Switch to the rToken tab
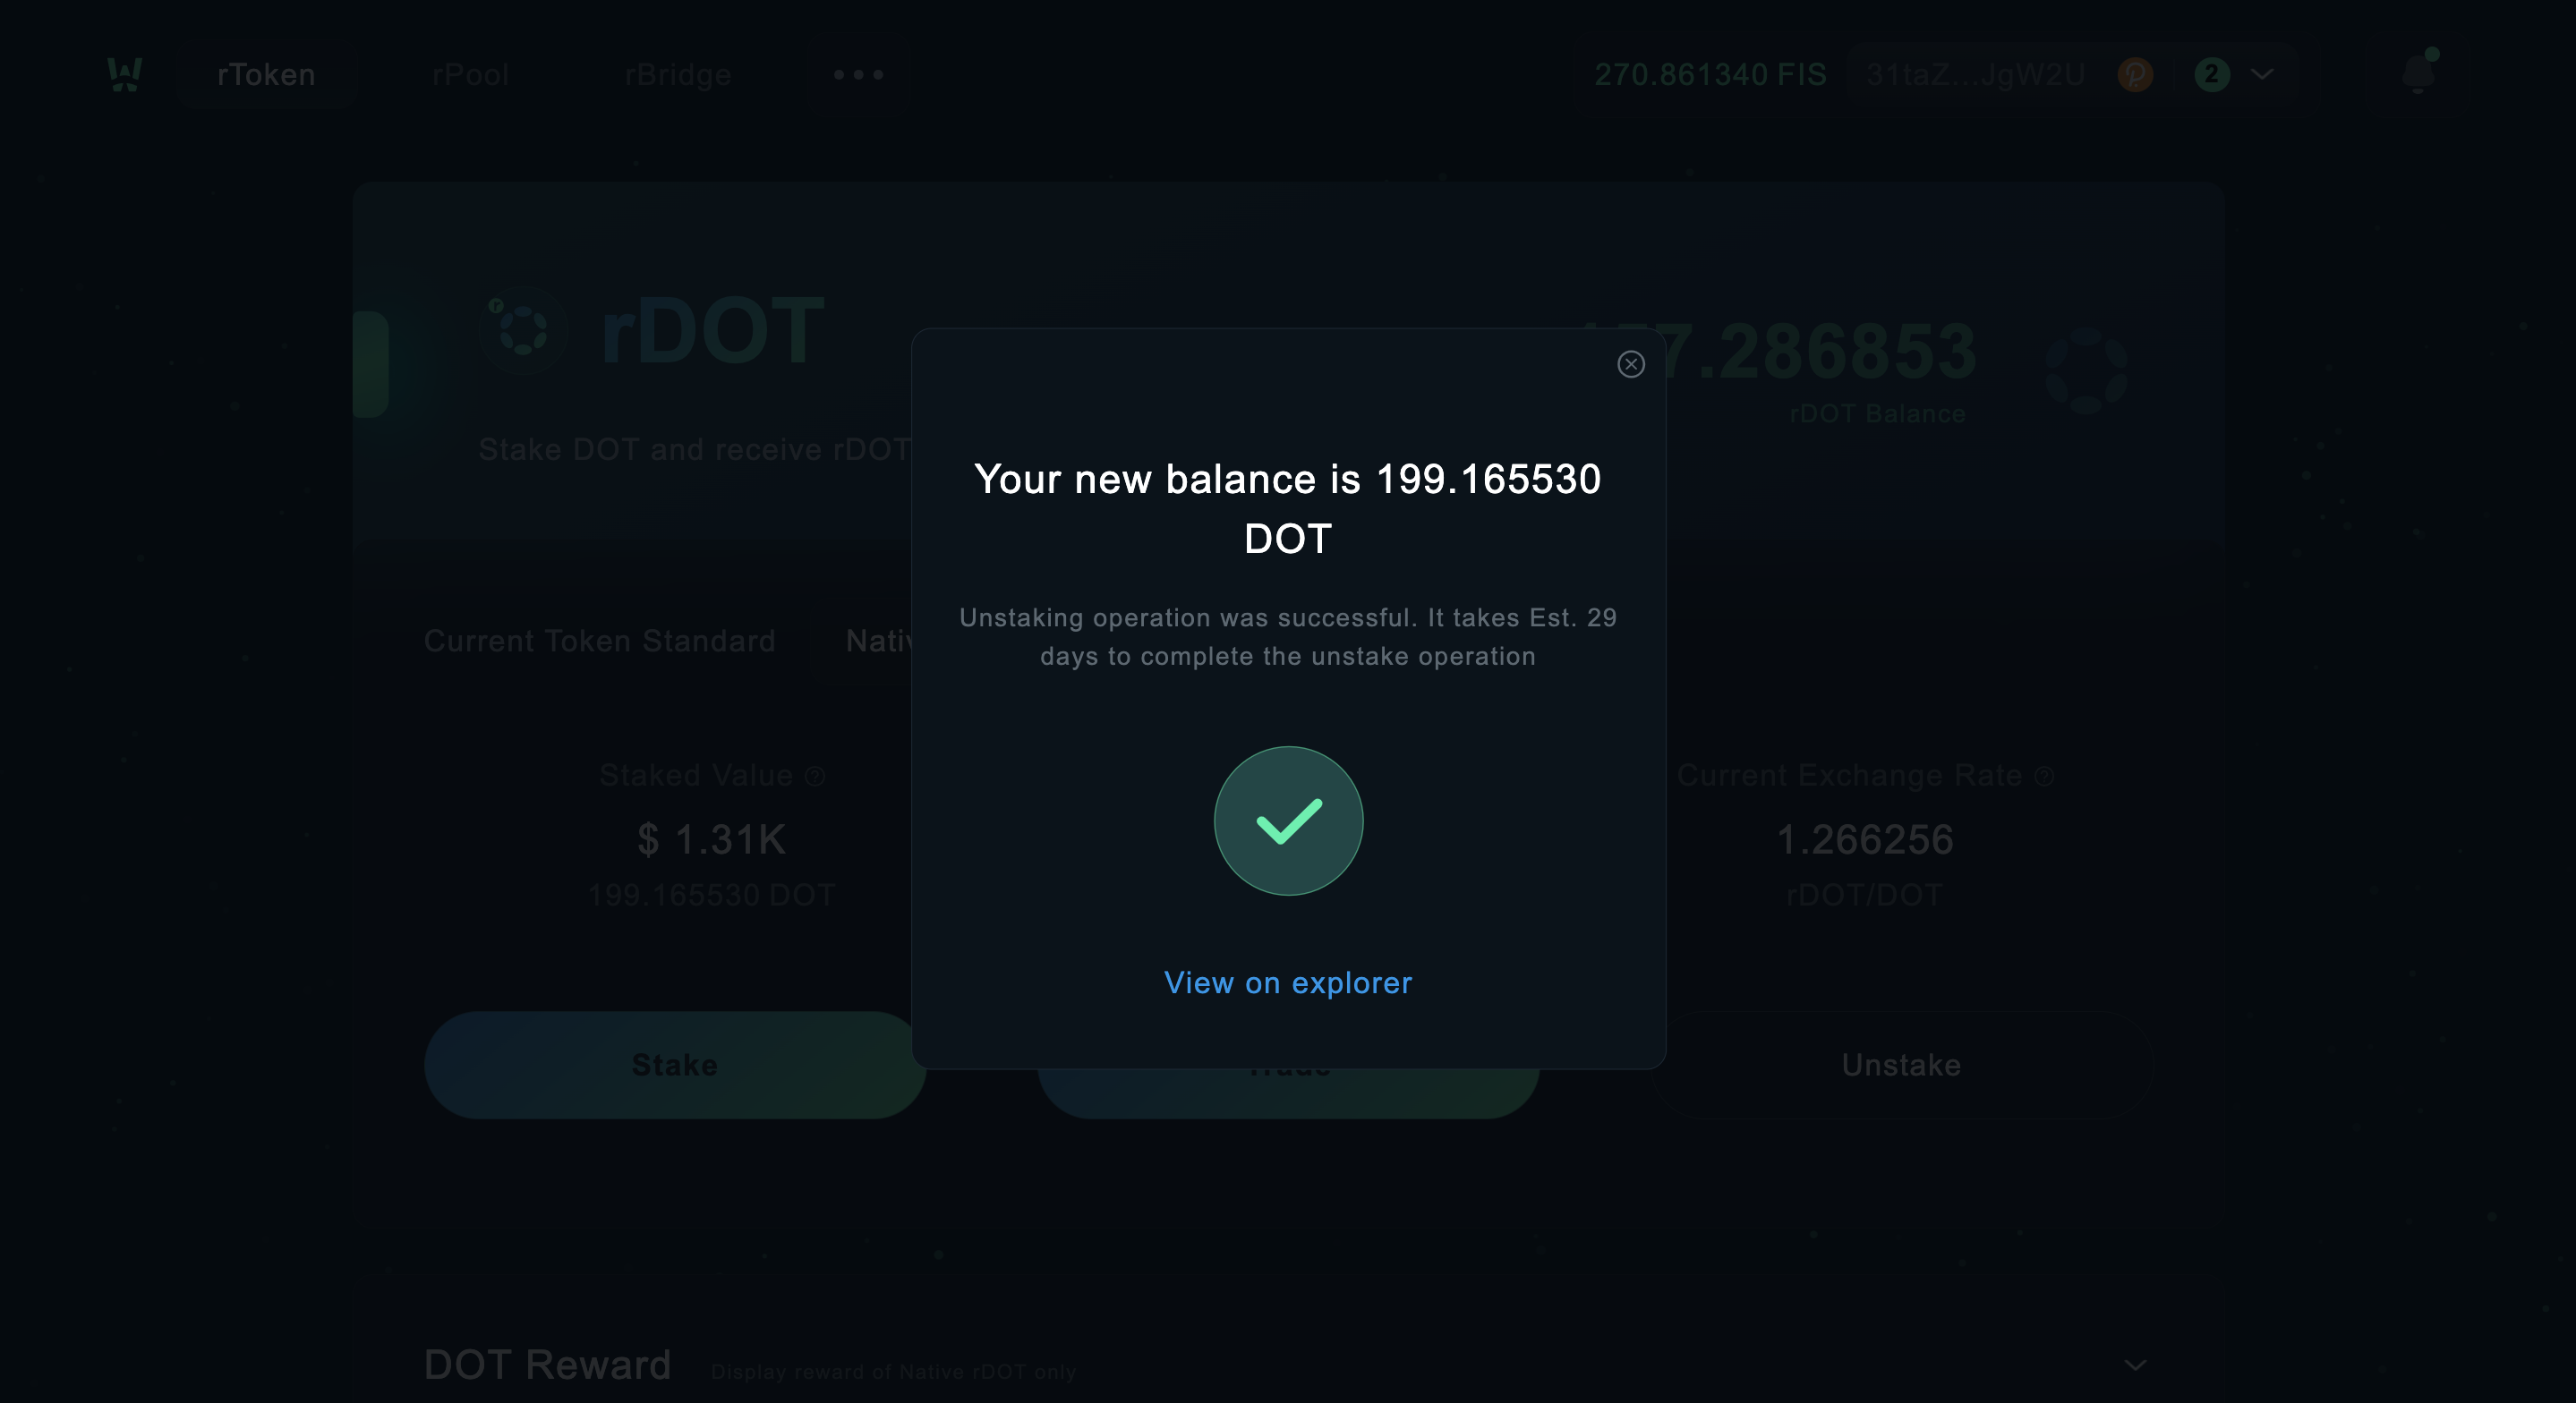Viewport: 2576px width, 1403px height. pyautogui.click(x=266, y=75)
